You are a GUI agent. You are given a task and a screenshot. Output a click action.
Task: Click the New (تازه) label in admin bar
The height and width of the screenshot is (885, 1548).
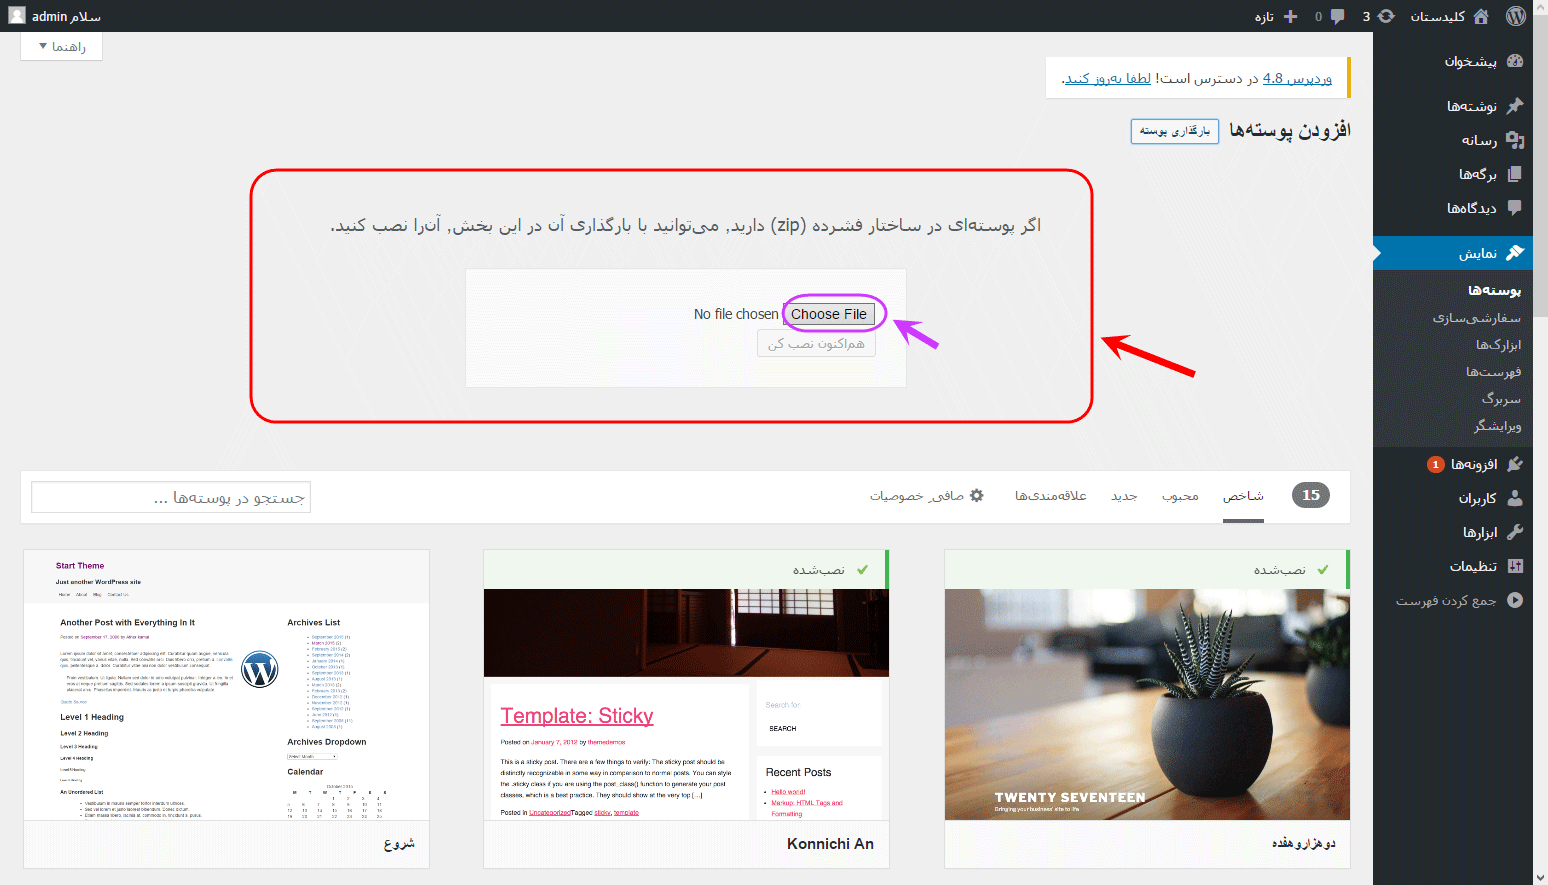point(1264,16)
